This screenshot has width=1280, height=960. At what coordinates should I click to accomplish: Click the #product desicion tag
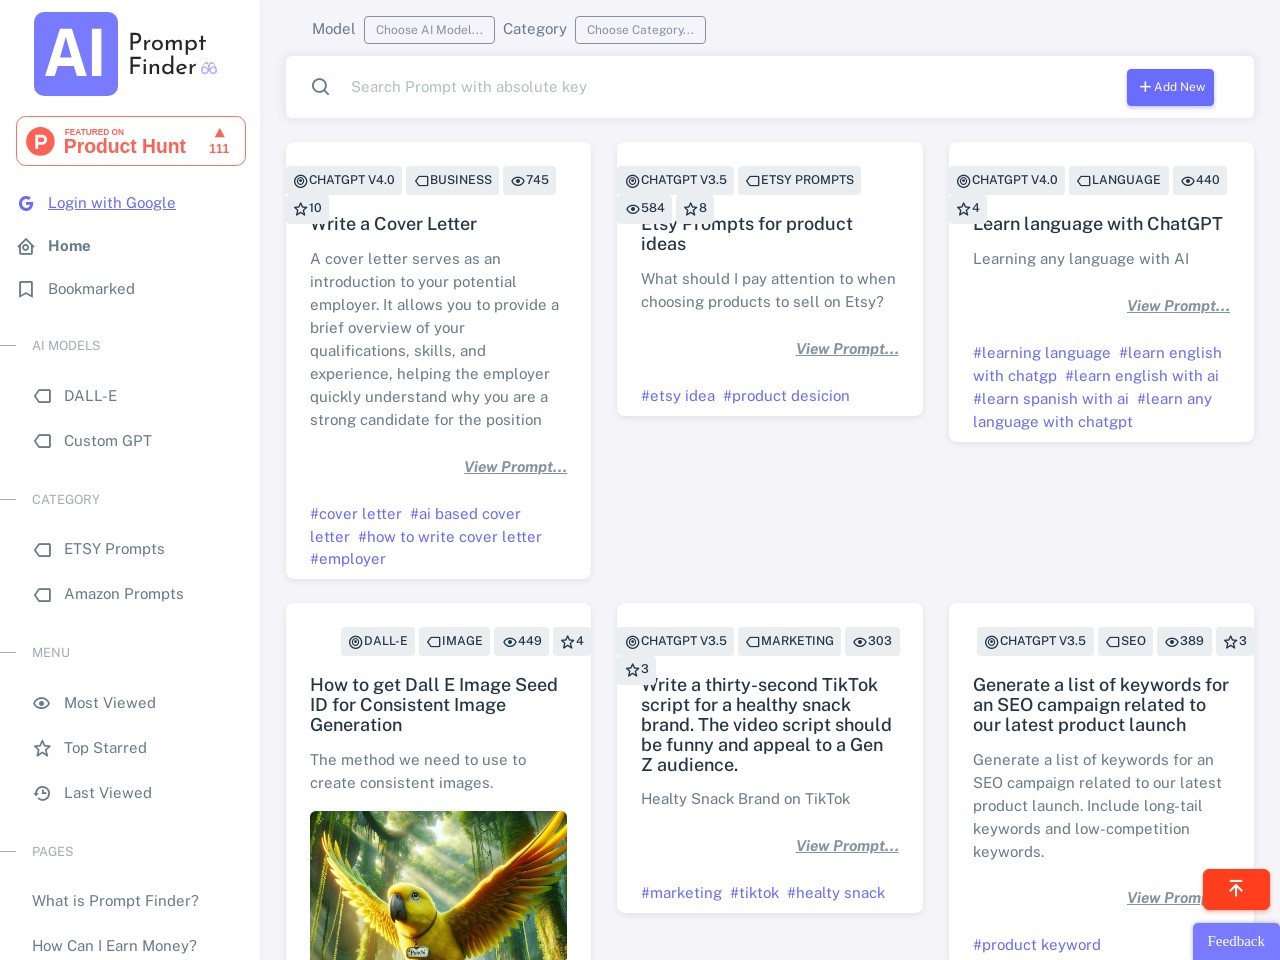[786, 396]
